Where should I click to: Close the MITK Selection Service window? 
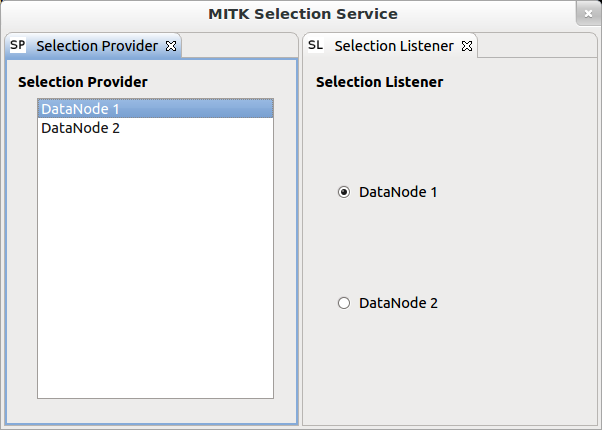click(588, 14)
